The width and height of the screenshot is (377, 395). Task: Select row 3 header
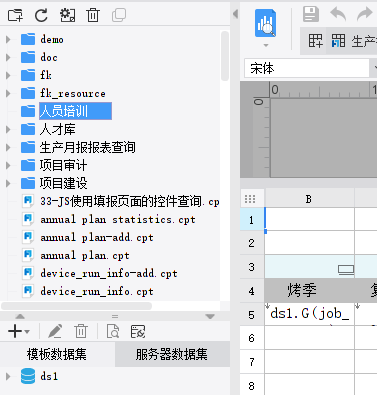[x=252, y=267]
